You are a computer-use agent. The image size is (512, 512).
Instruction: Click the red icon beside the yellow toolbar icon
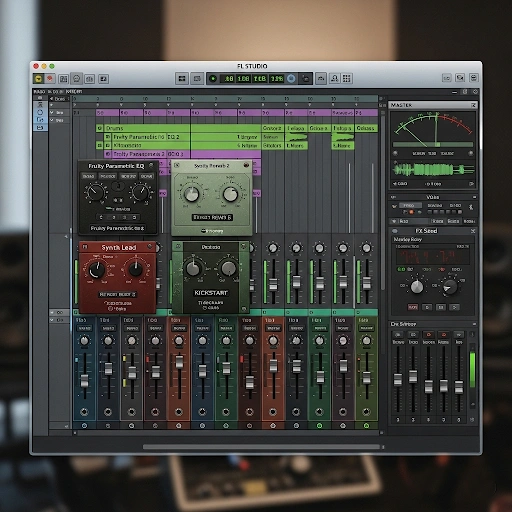50,79
